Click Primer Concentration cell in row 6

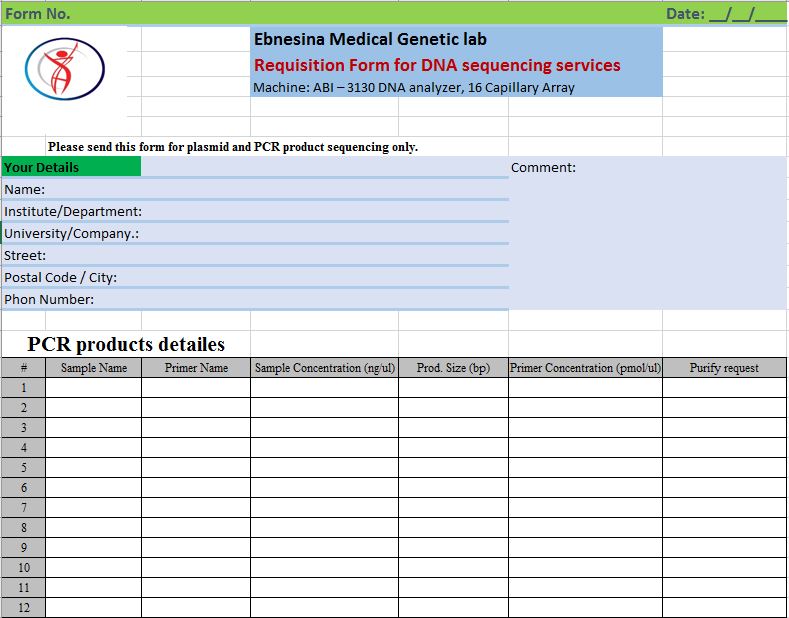coord(585,488)
